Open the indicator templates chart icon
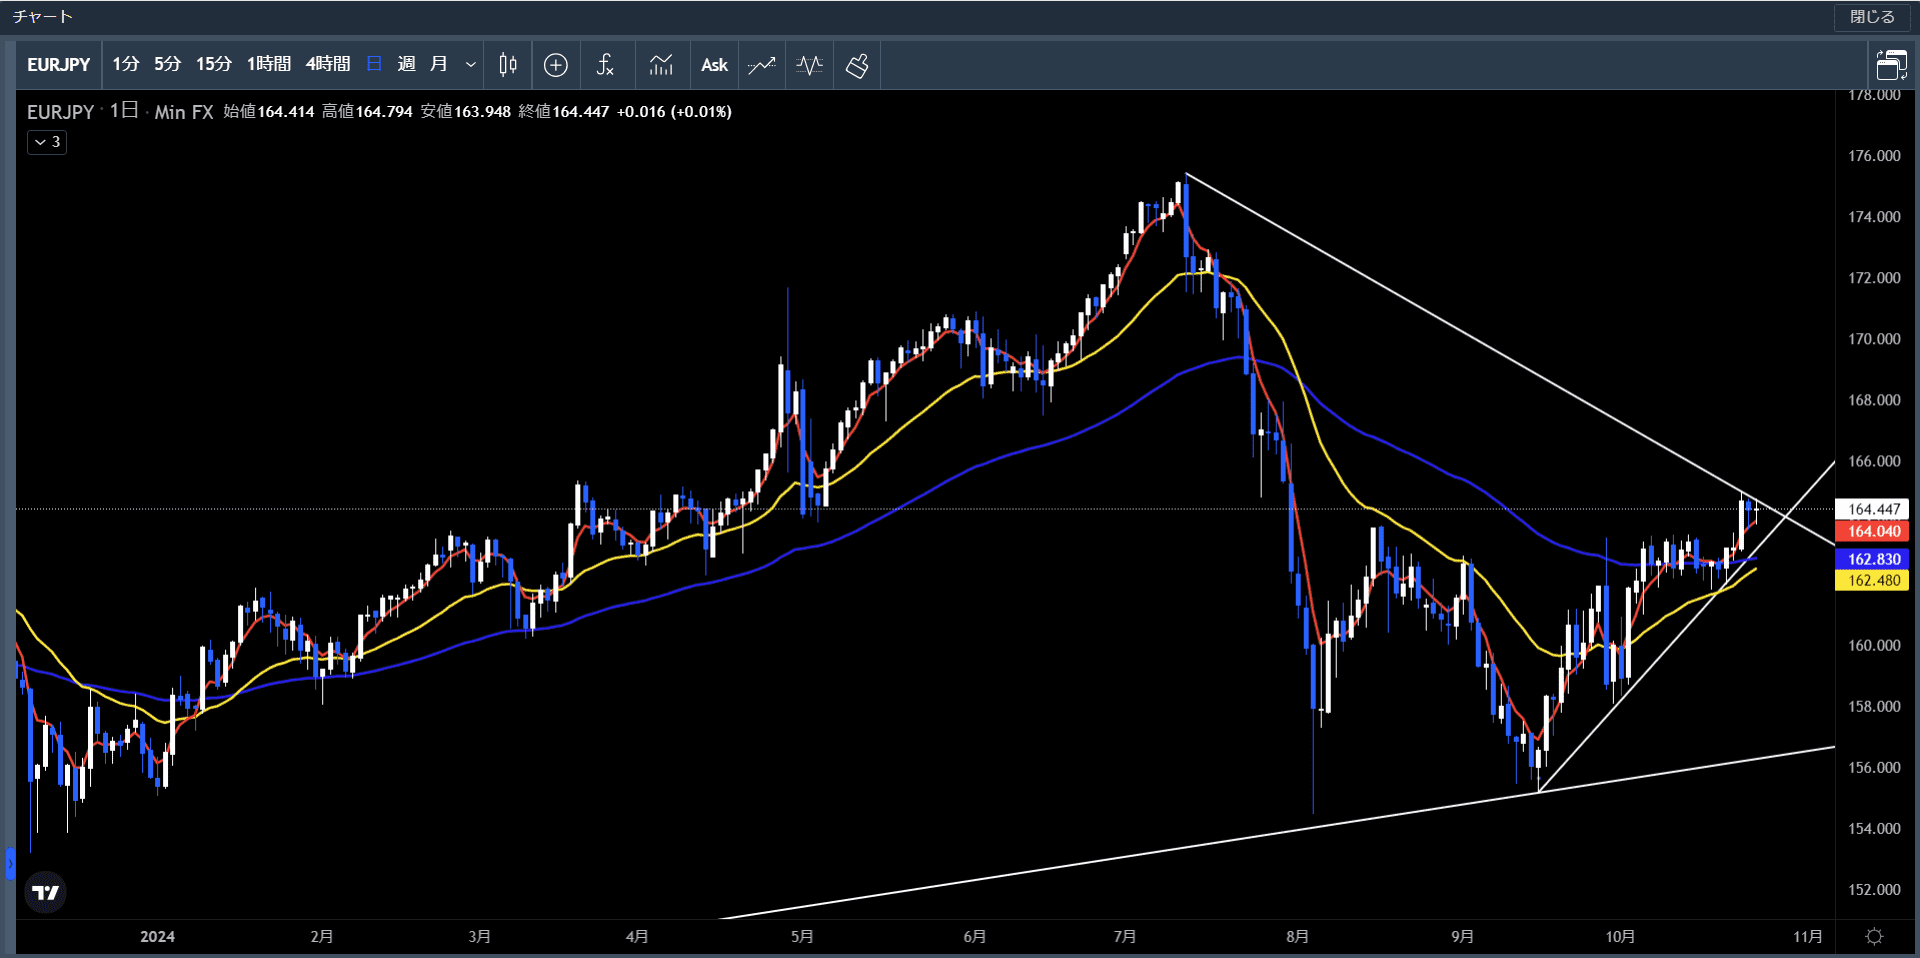This screenshot has width=1920, height=958. [661, 65]
